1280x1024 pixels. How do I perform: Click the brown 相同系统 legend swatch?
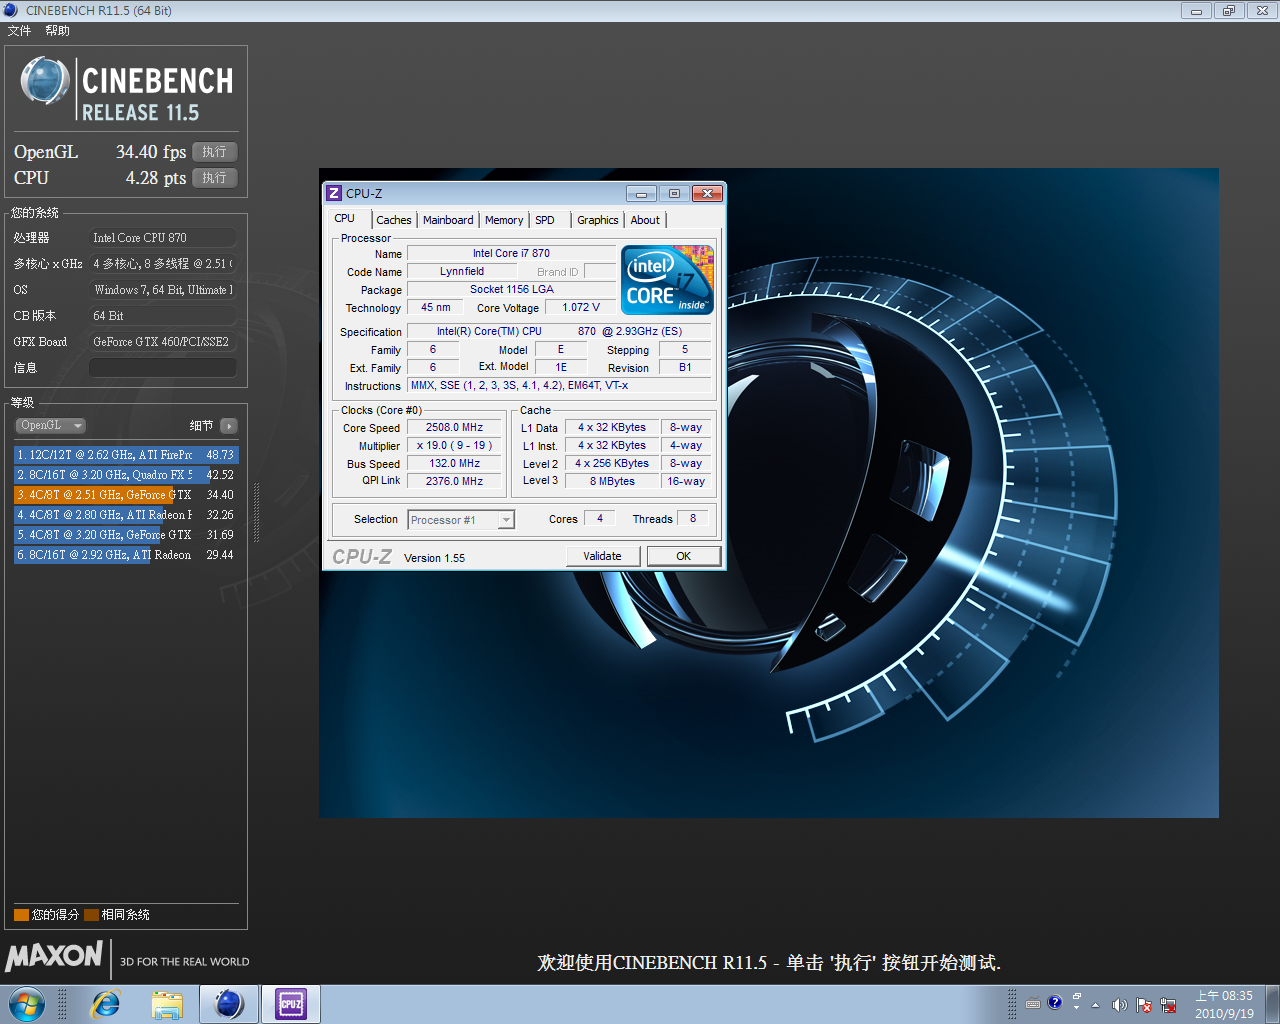[x=91, y=915]
